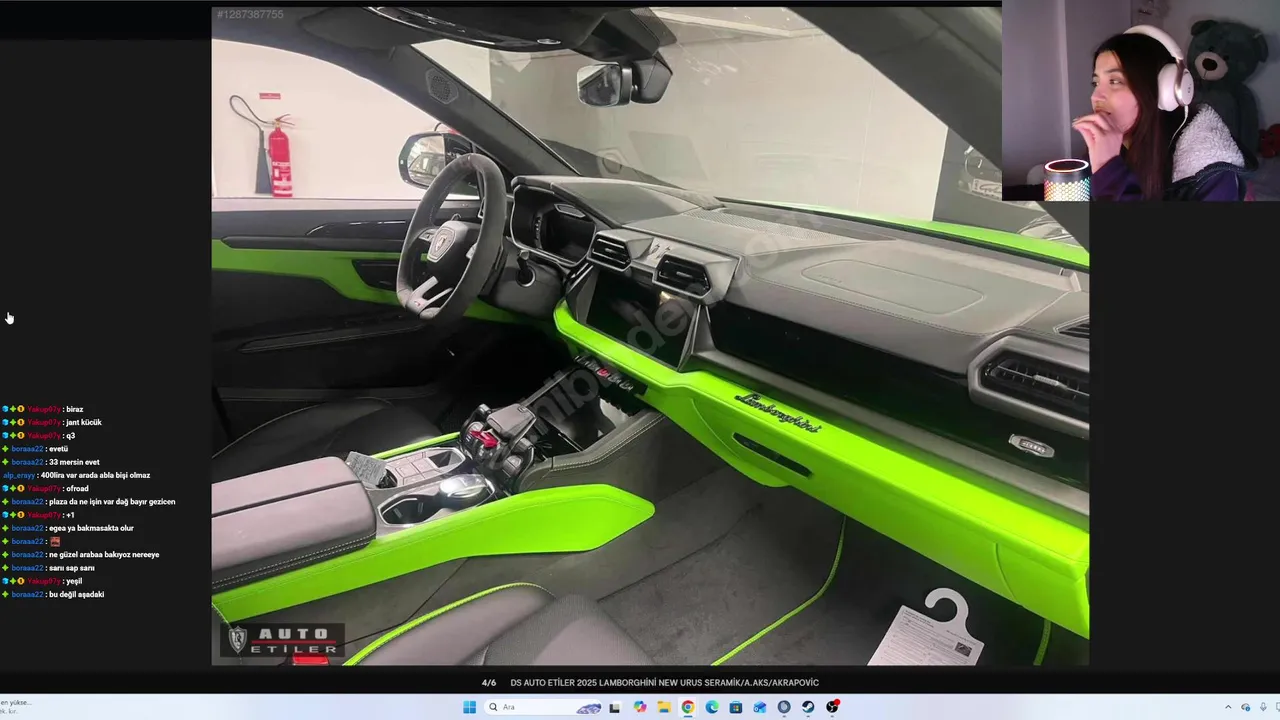Click the microphone icon in the system tray

(x=1263, y=707)
